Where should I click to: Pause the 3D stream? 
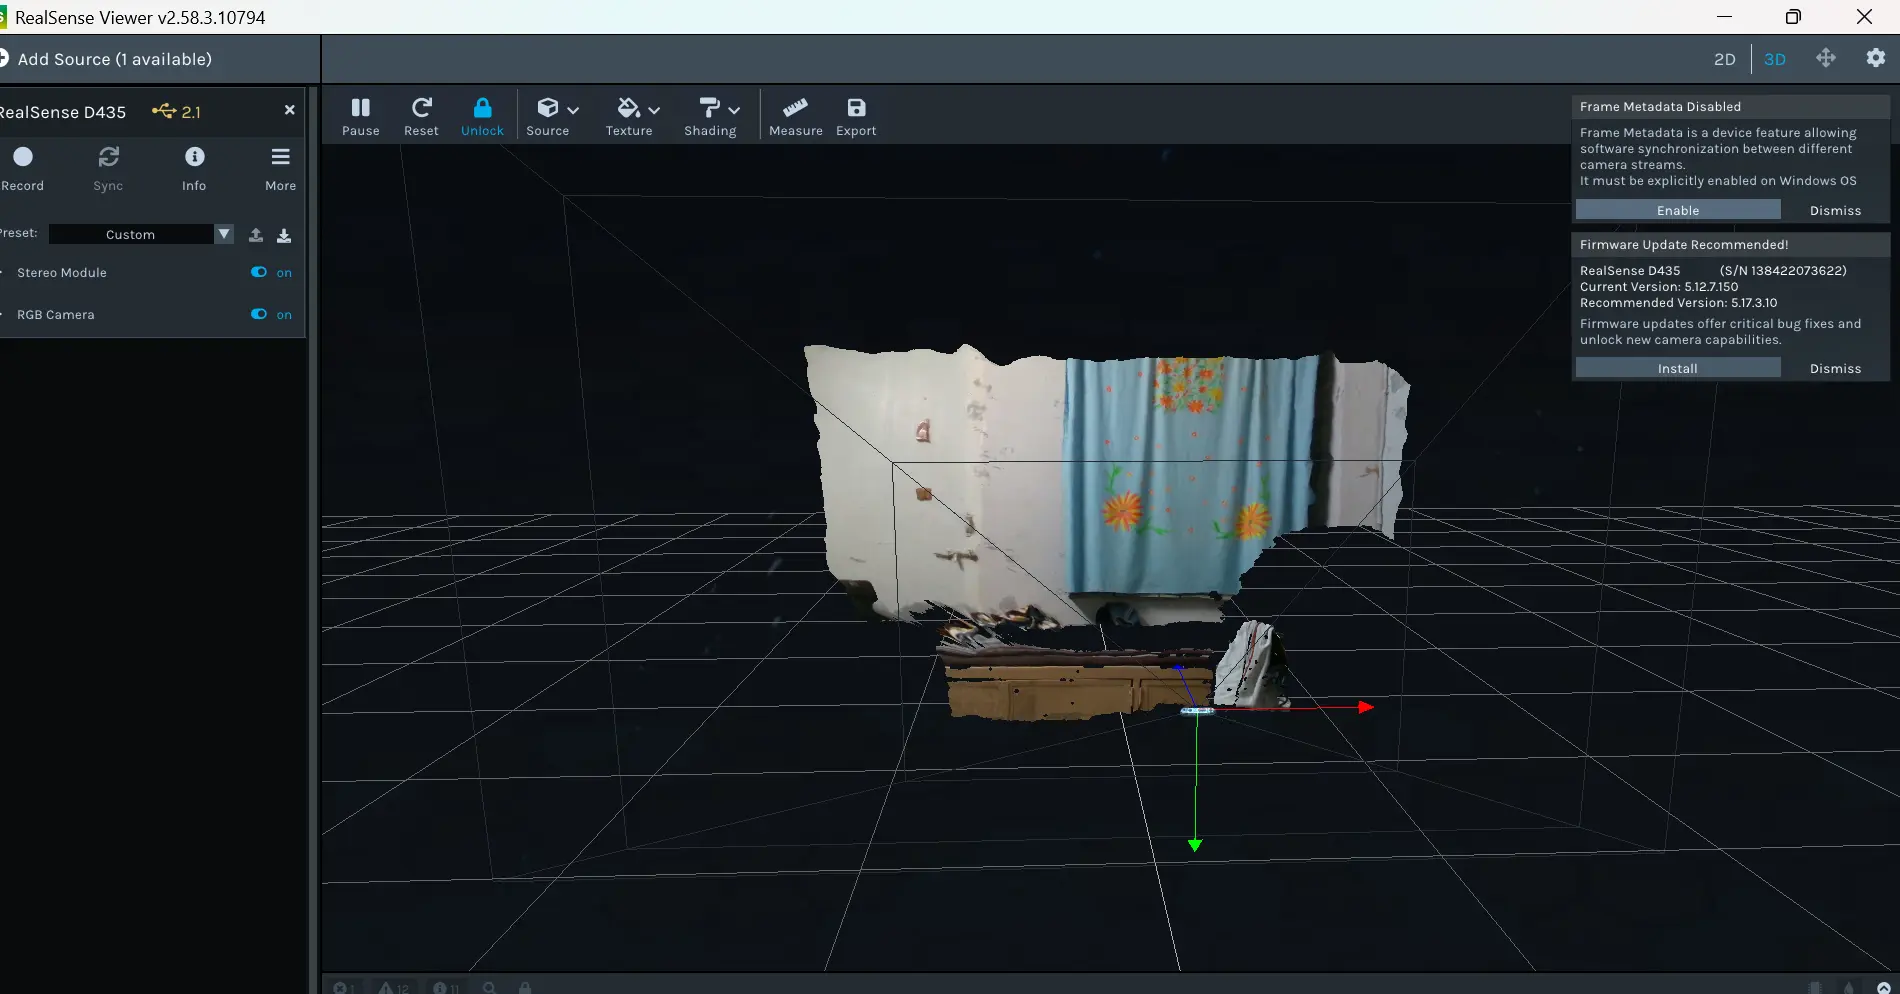click(360, 116)
